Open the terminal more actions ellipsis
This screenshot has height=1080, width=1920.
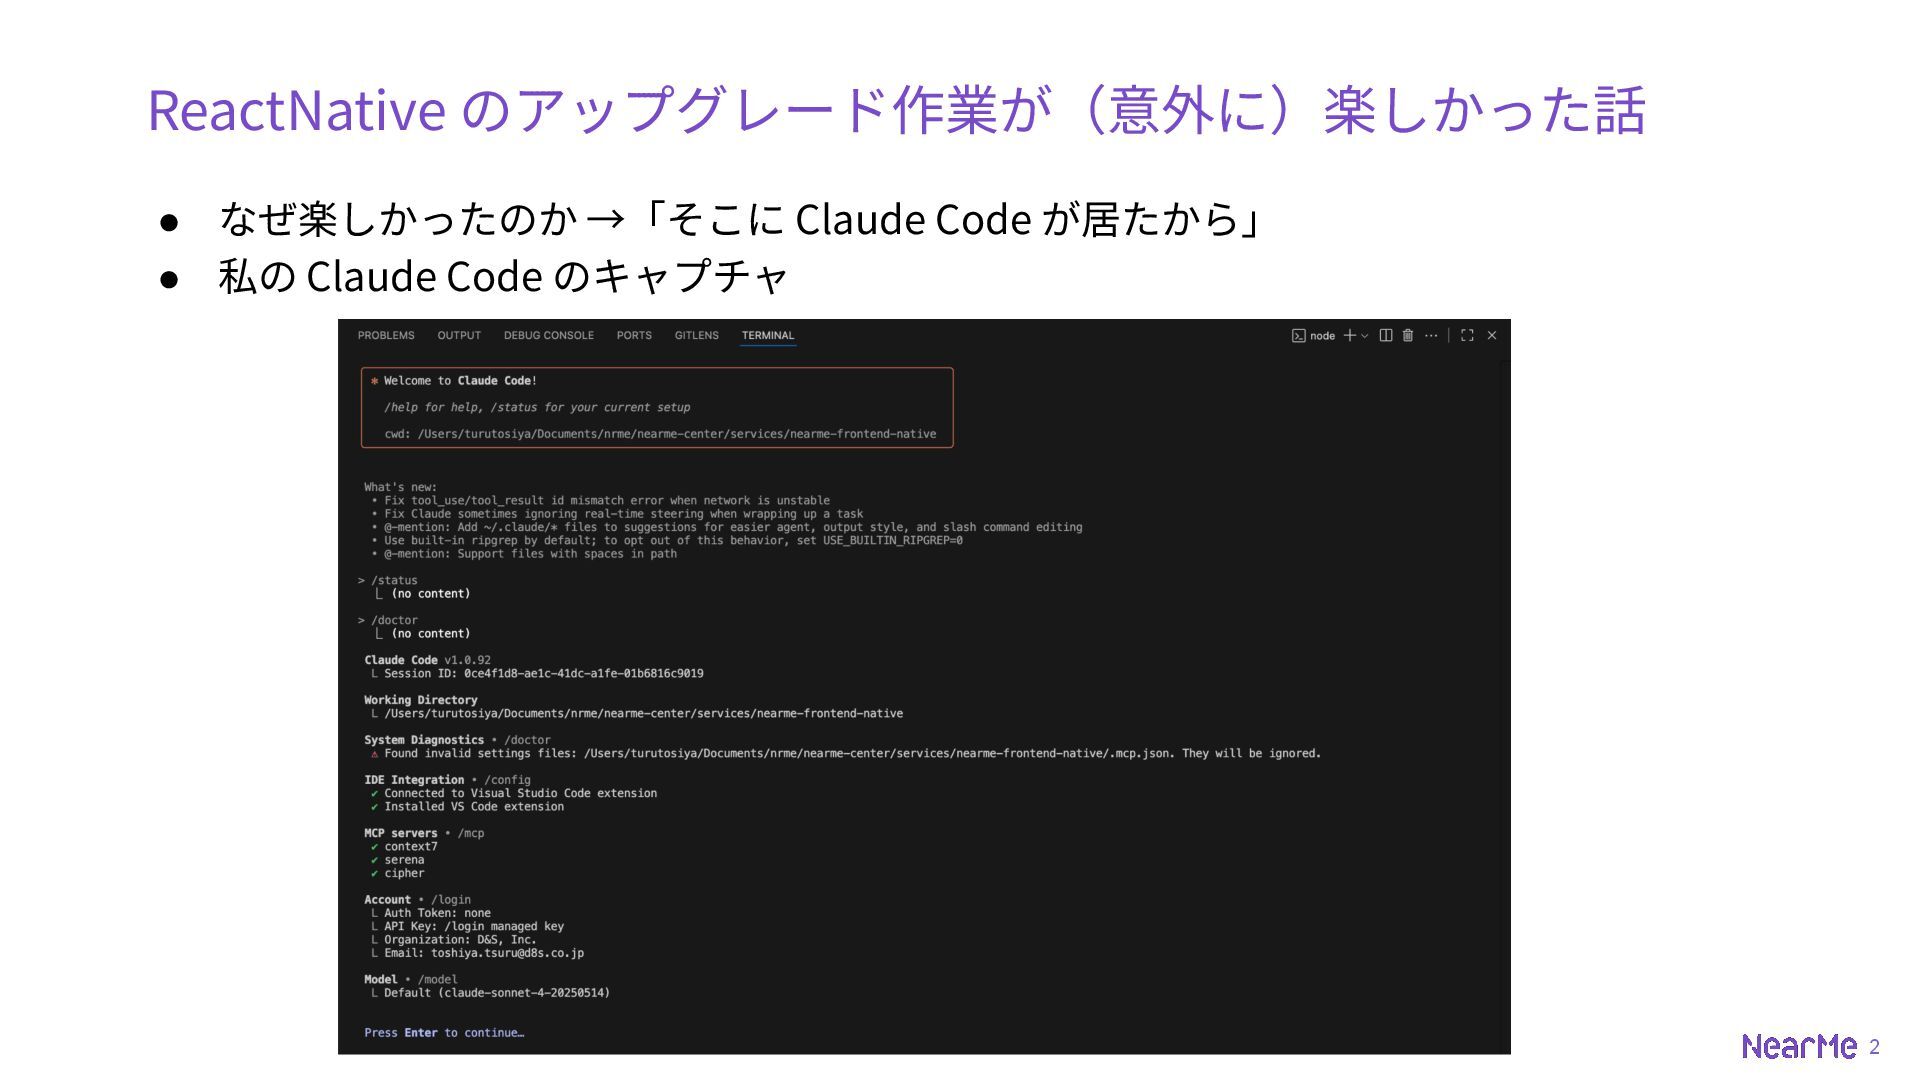click(x=1431, y=336)
